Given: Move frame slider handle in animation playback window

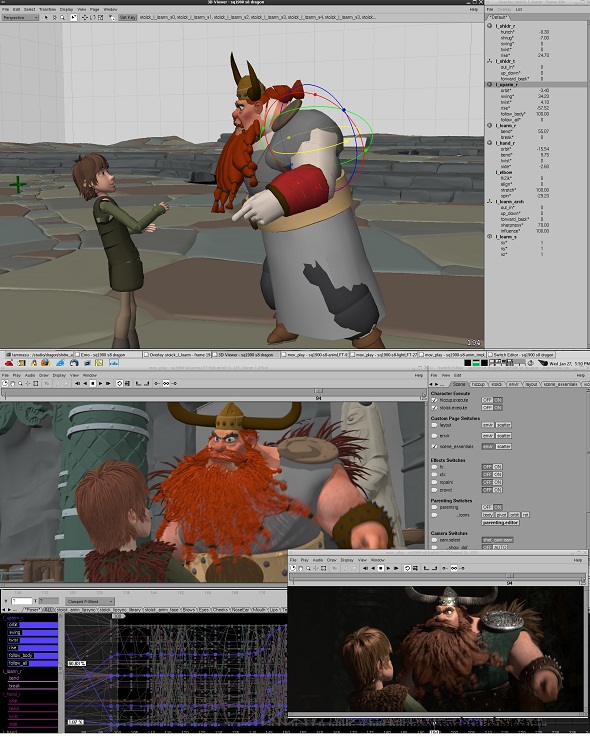Looking at the screenshot, I should coord(319,391).
